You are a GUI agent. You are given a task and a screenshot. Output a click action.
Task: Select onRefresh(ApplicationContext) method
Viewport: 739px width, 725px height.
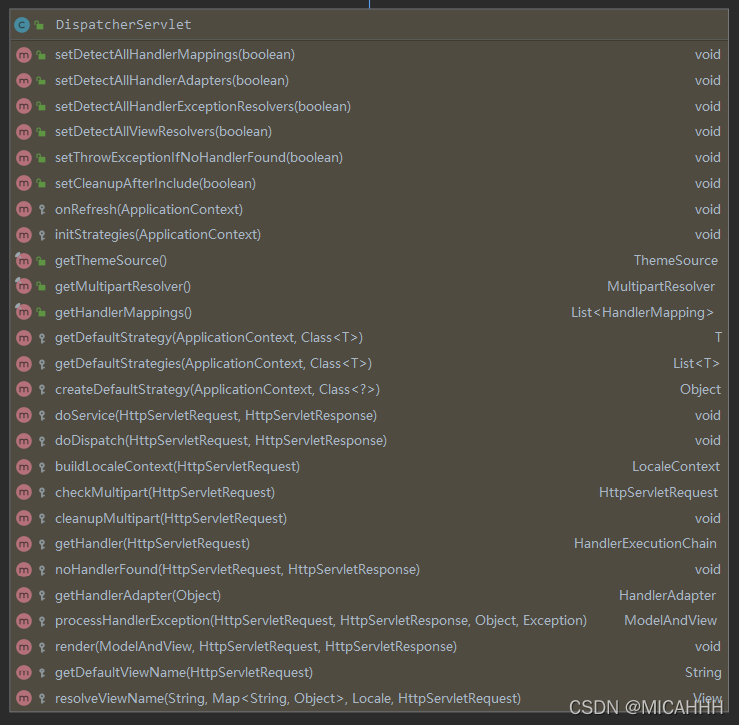tap(149, 209)
